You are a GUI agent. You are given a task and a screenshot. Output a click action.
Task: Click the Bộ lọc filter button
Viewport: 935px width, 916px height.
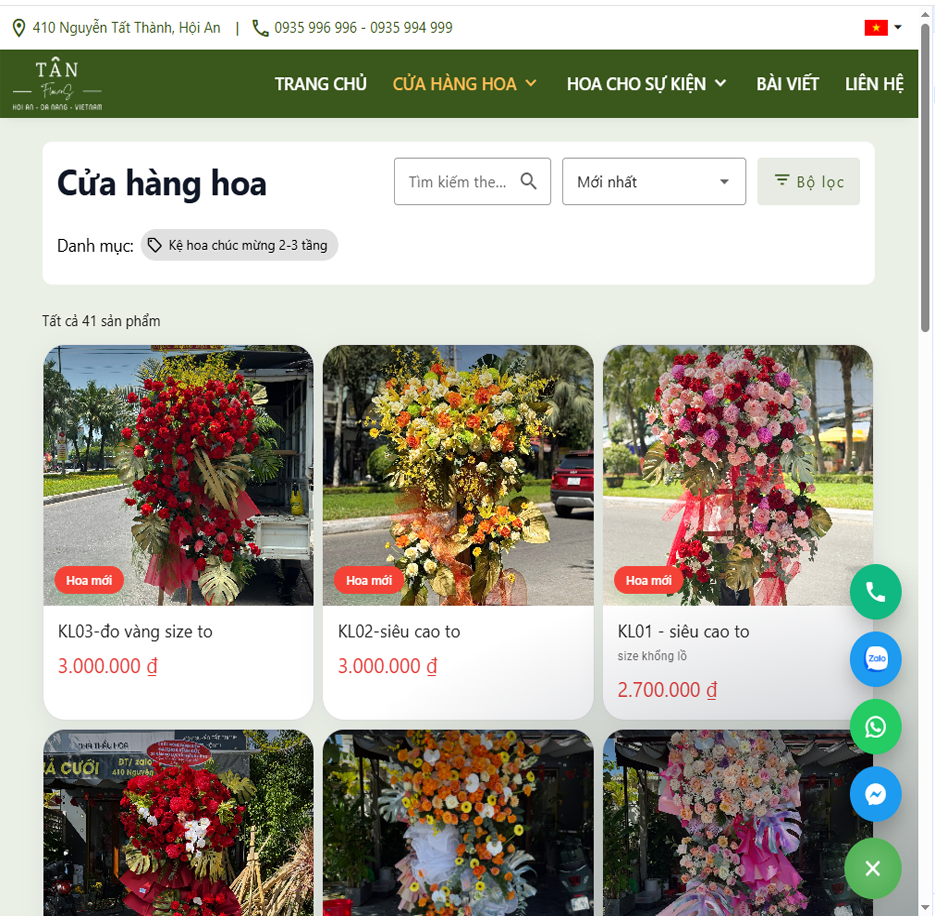pyautogui.click(x=808, y=182)
